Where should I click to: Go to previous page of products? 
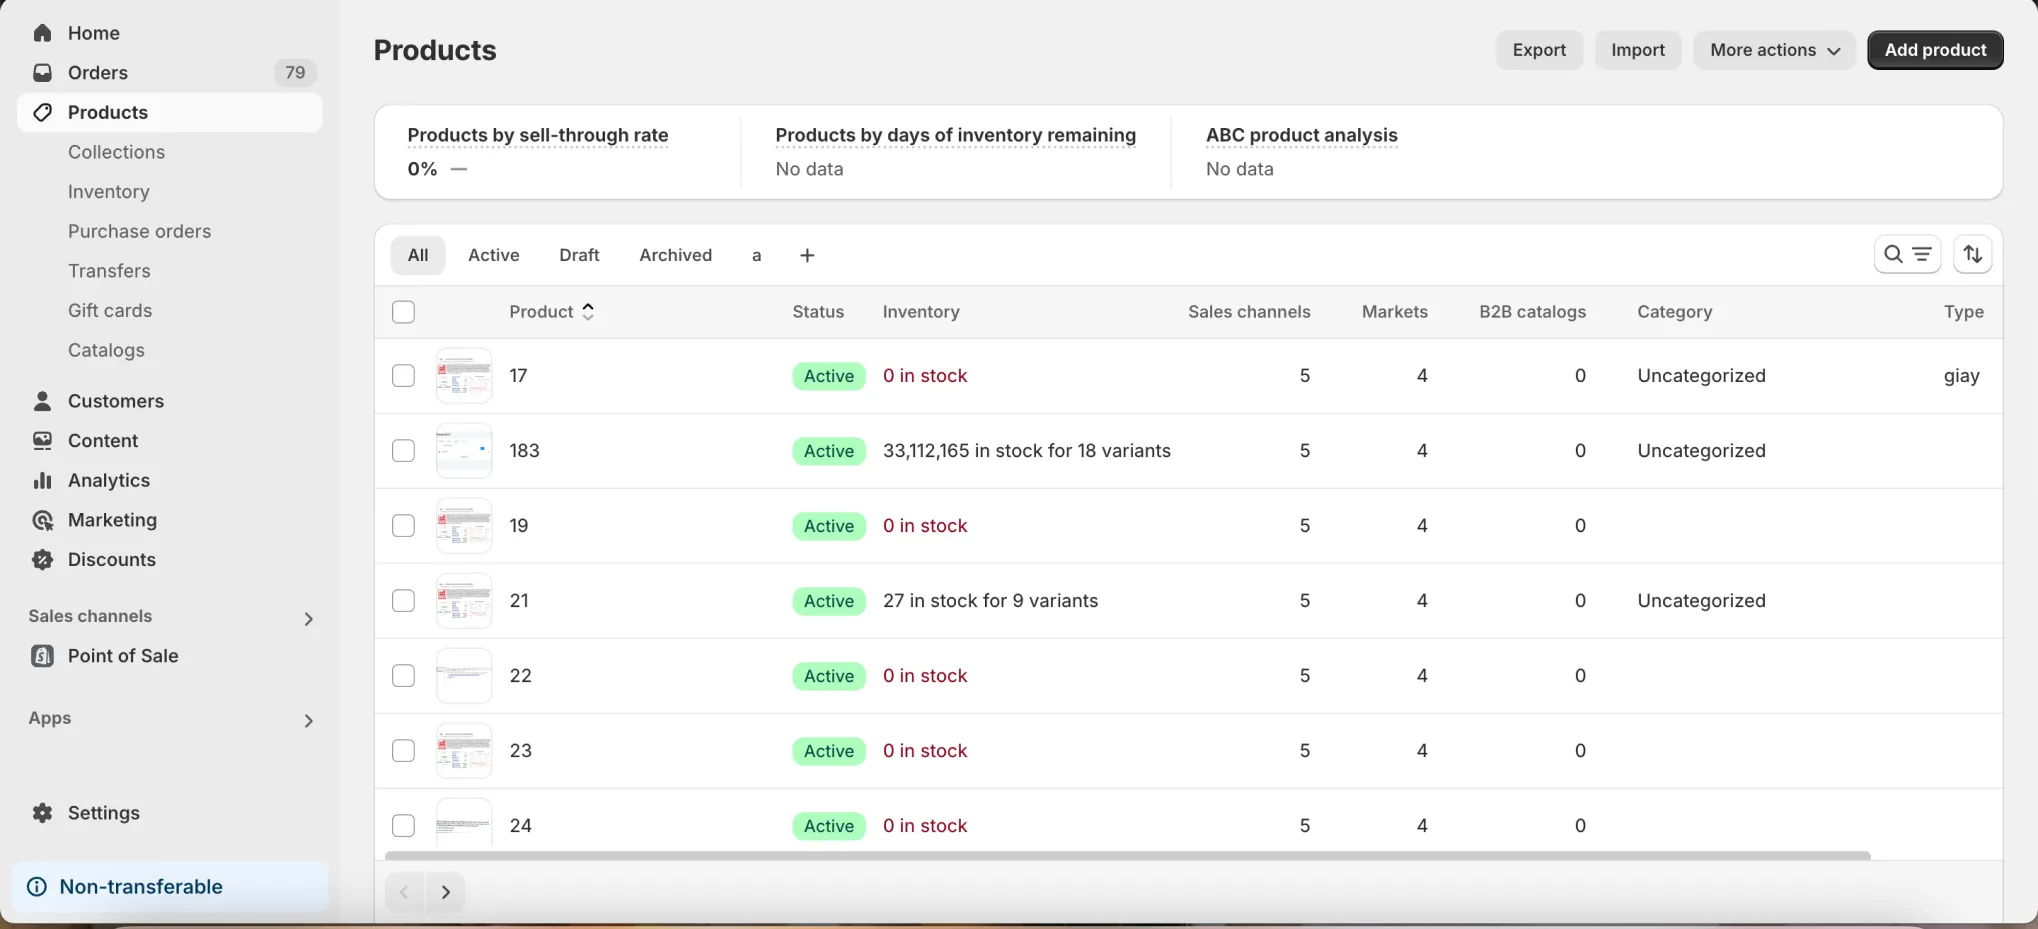405,892
